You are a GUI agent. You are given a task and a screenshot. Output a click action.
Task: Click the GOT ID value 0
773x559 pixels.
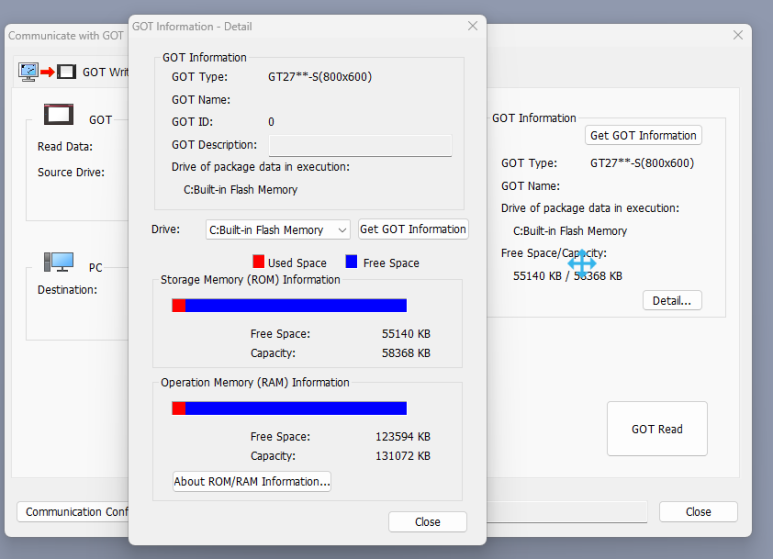[271, 122]
